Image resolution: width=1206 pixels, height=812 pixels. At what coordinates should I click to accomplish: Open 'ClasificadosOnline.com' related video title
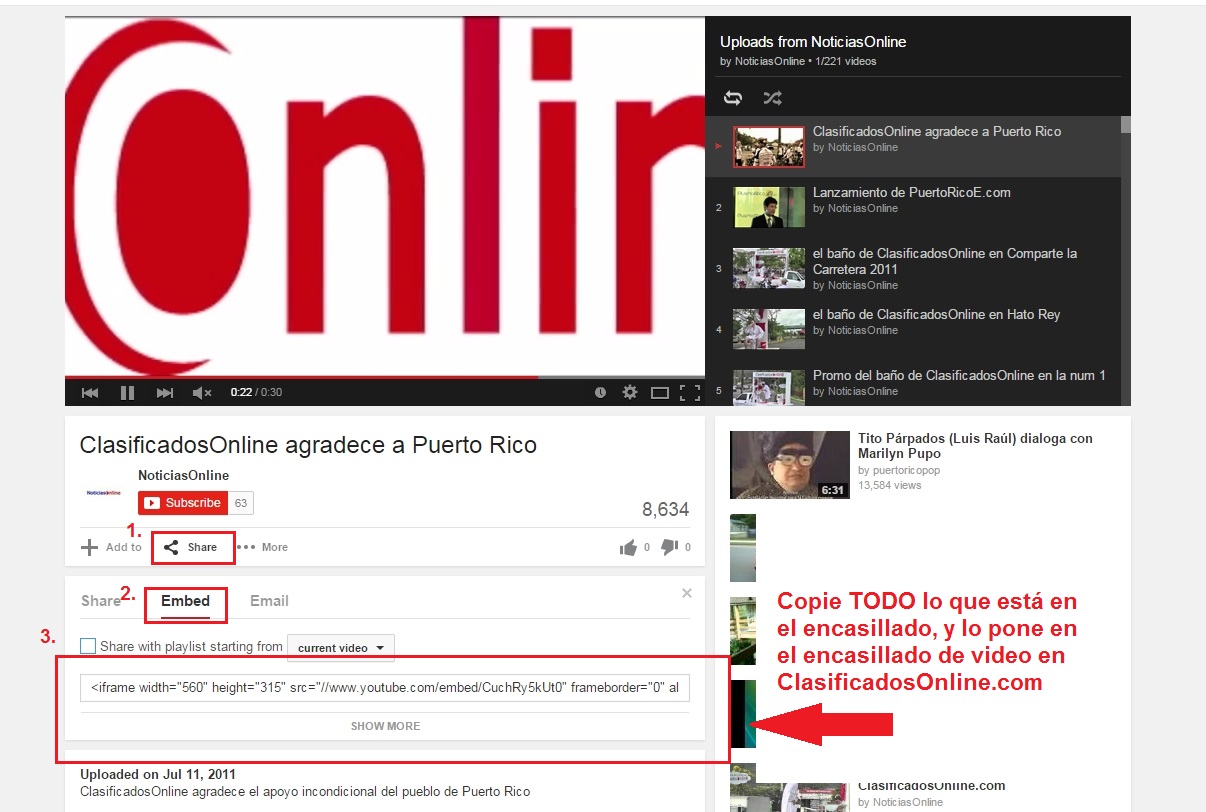931,786
